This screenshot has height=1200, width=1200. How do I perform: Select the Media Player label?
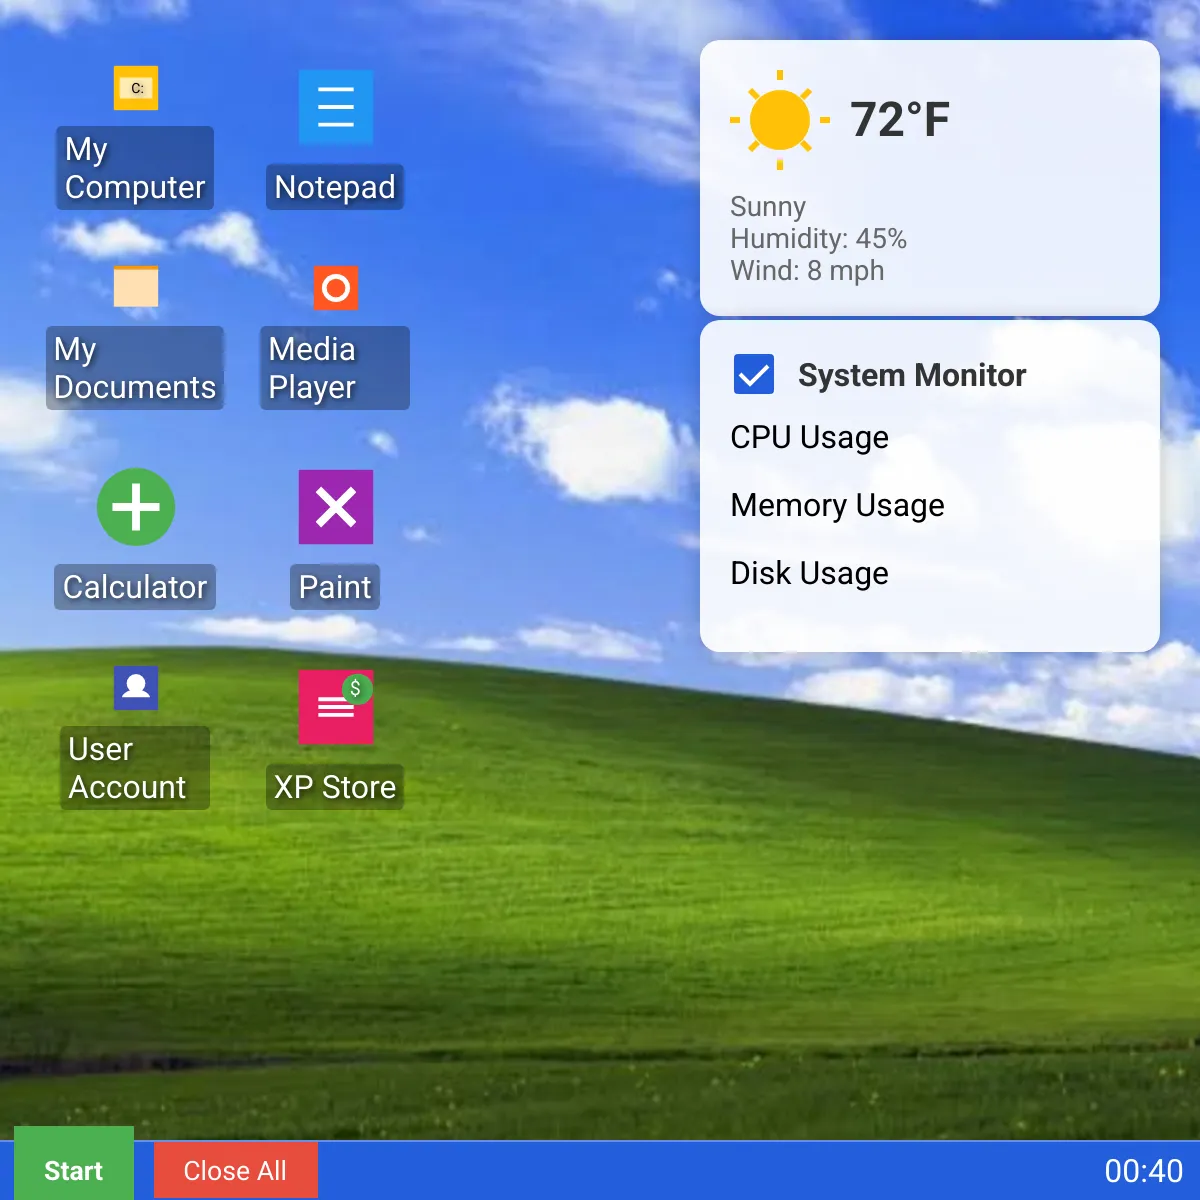[x=335, y=368]
